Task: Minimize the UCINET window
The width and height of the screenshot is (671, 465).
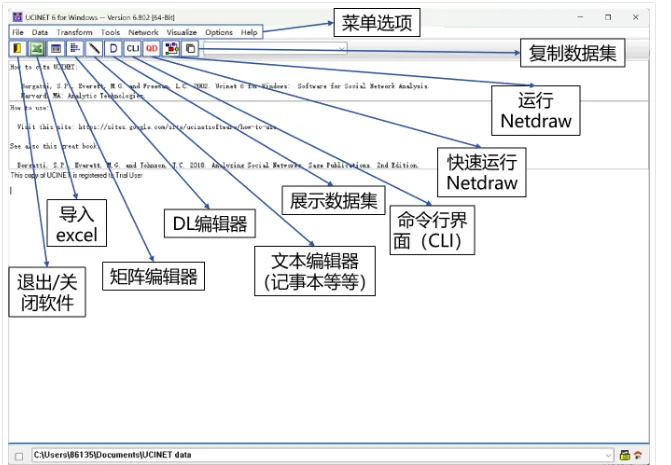Action: (x=580, y=17)
